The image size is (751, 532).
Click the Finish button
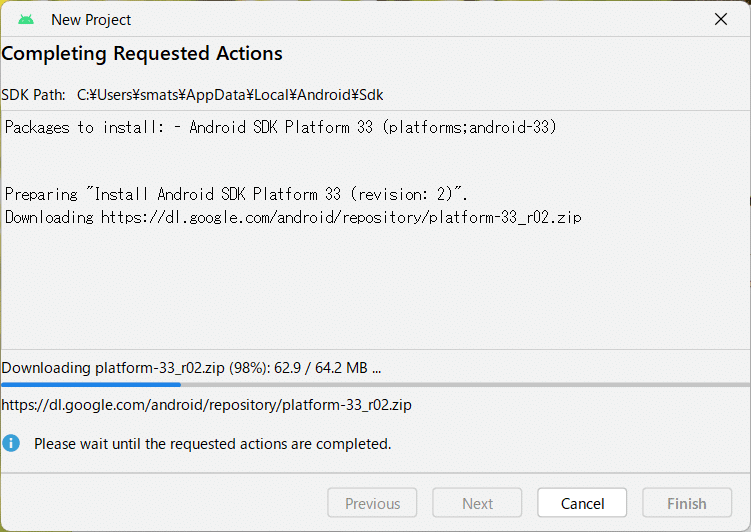tap(687, 503)
